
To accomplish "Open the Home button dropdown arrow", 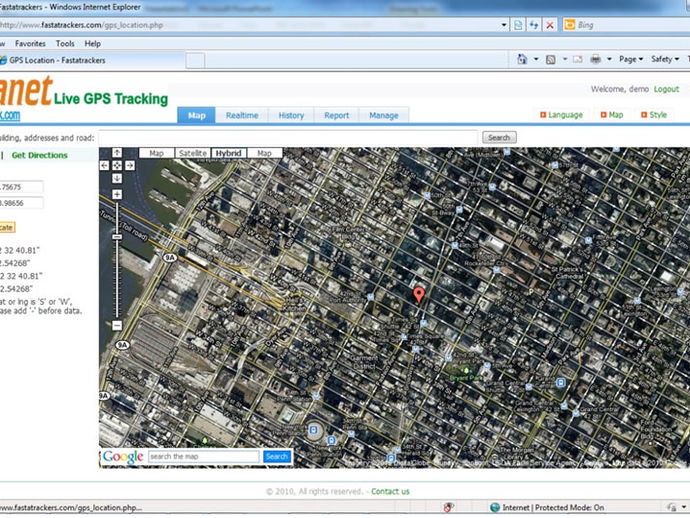I will pyautogui.click(x=536, y=59).
